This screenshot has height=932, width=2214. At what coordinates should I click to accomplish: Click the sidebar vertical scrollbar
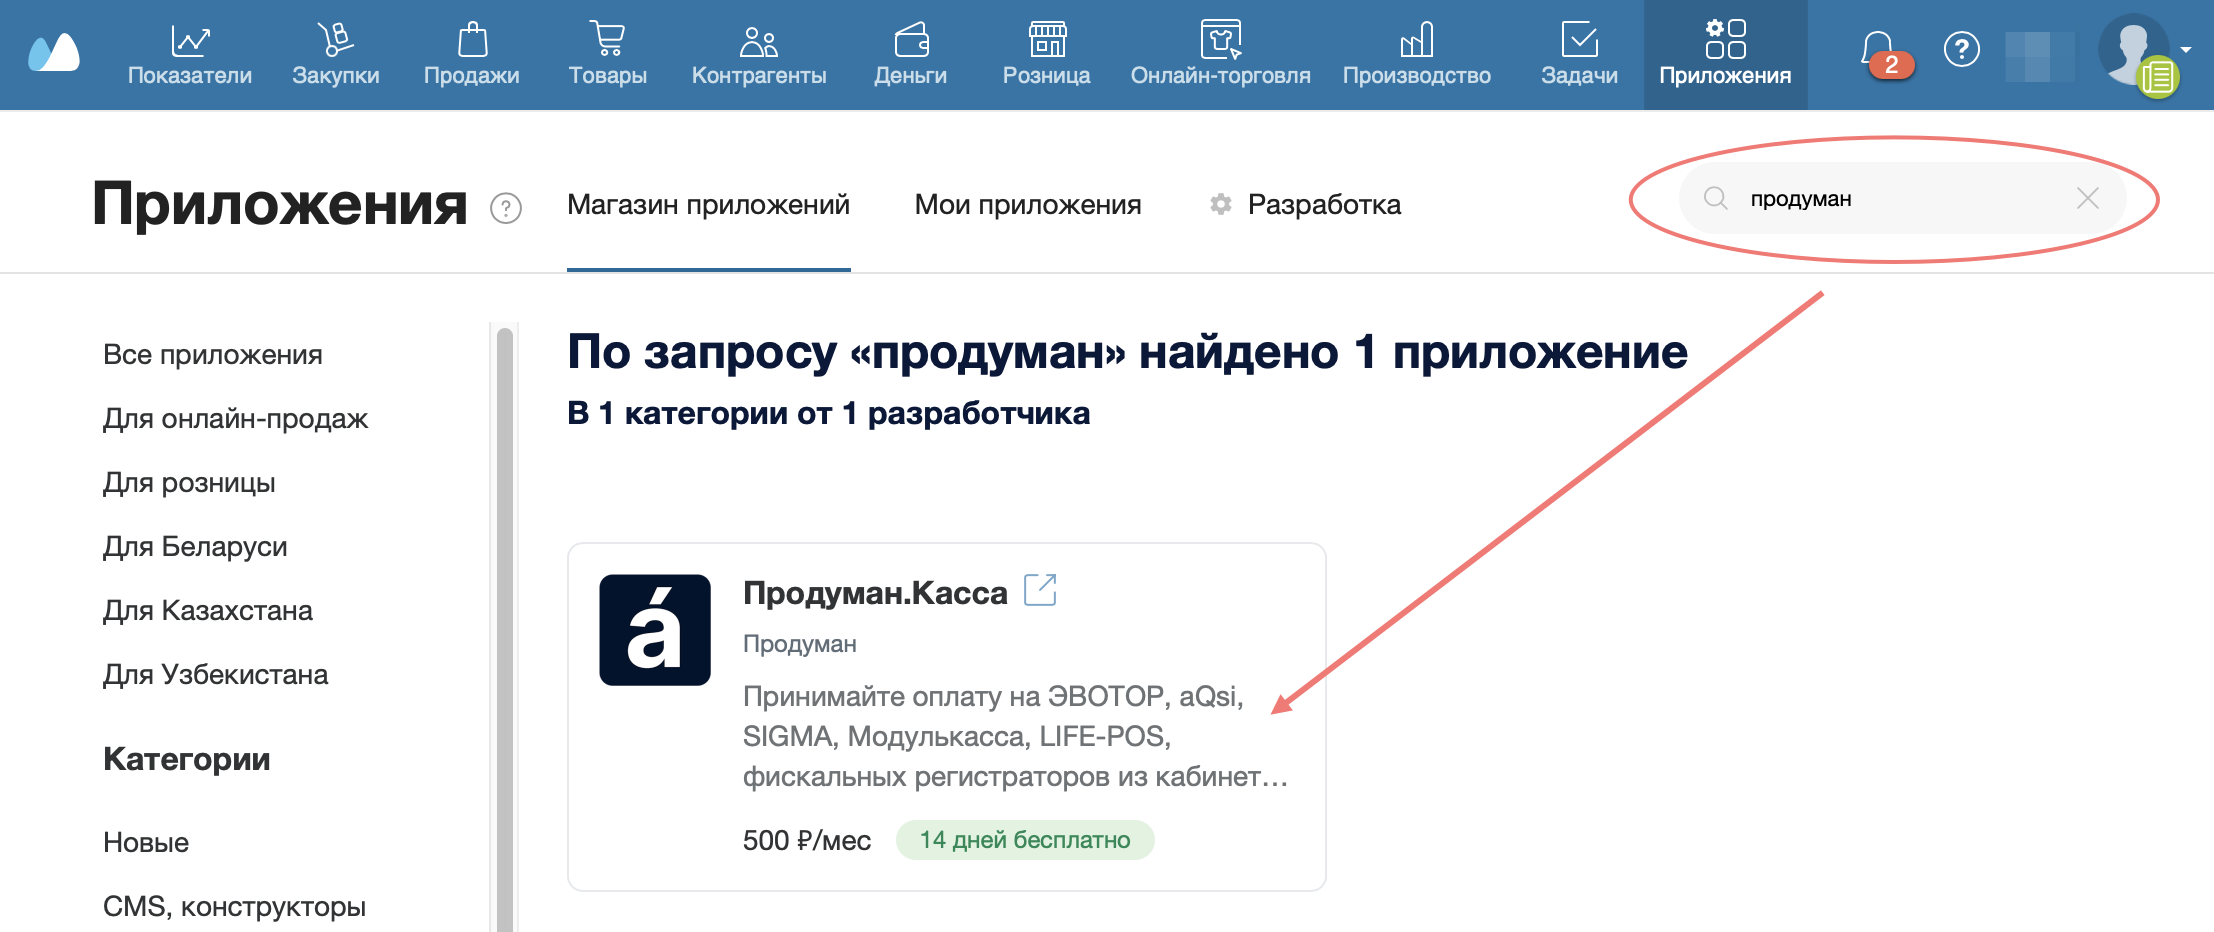pos(505,628)
